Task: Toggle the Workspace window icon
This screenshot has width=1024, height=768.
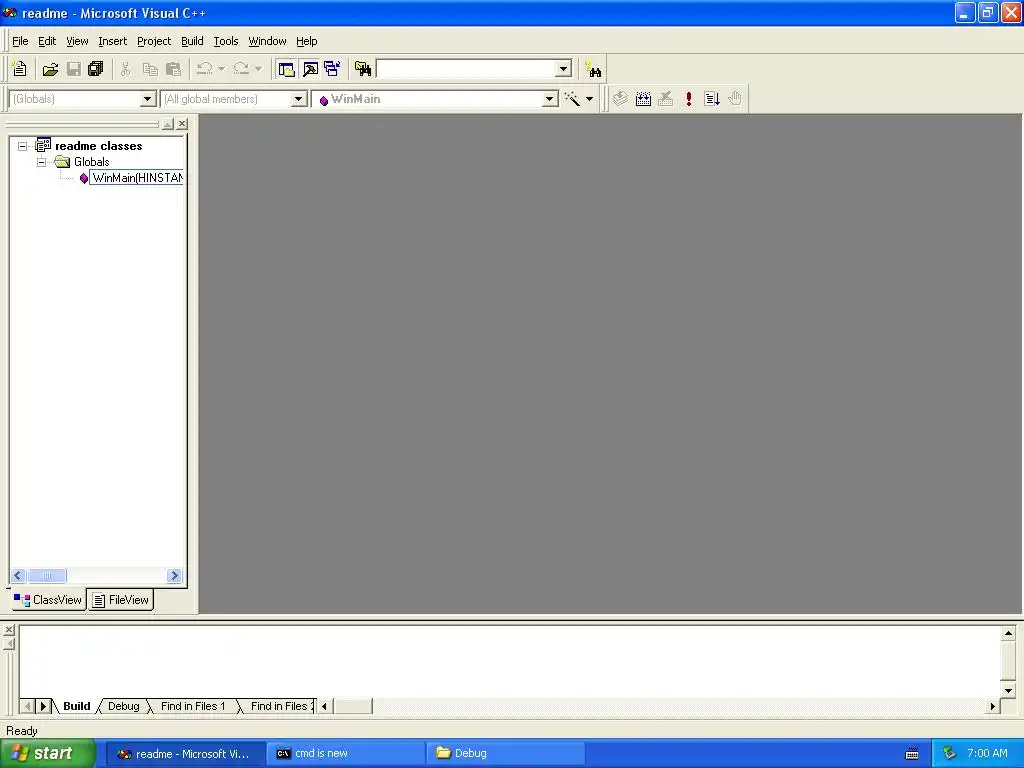Action: point(286,69)
